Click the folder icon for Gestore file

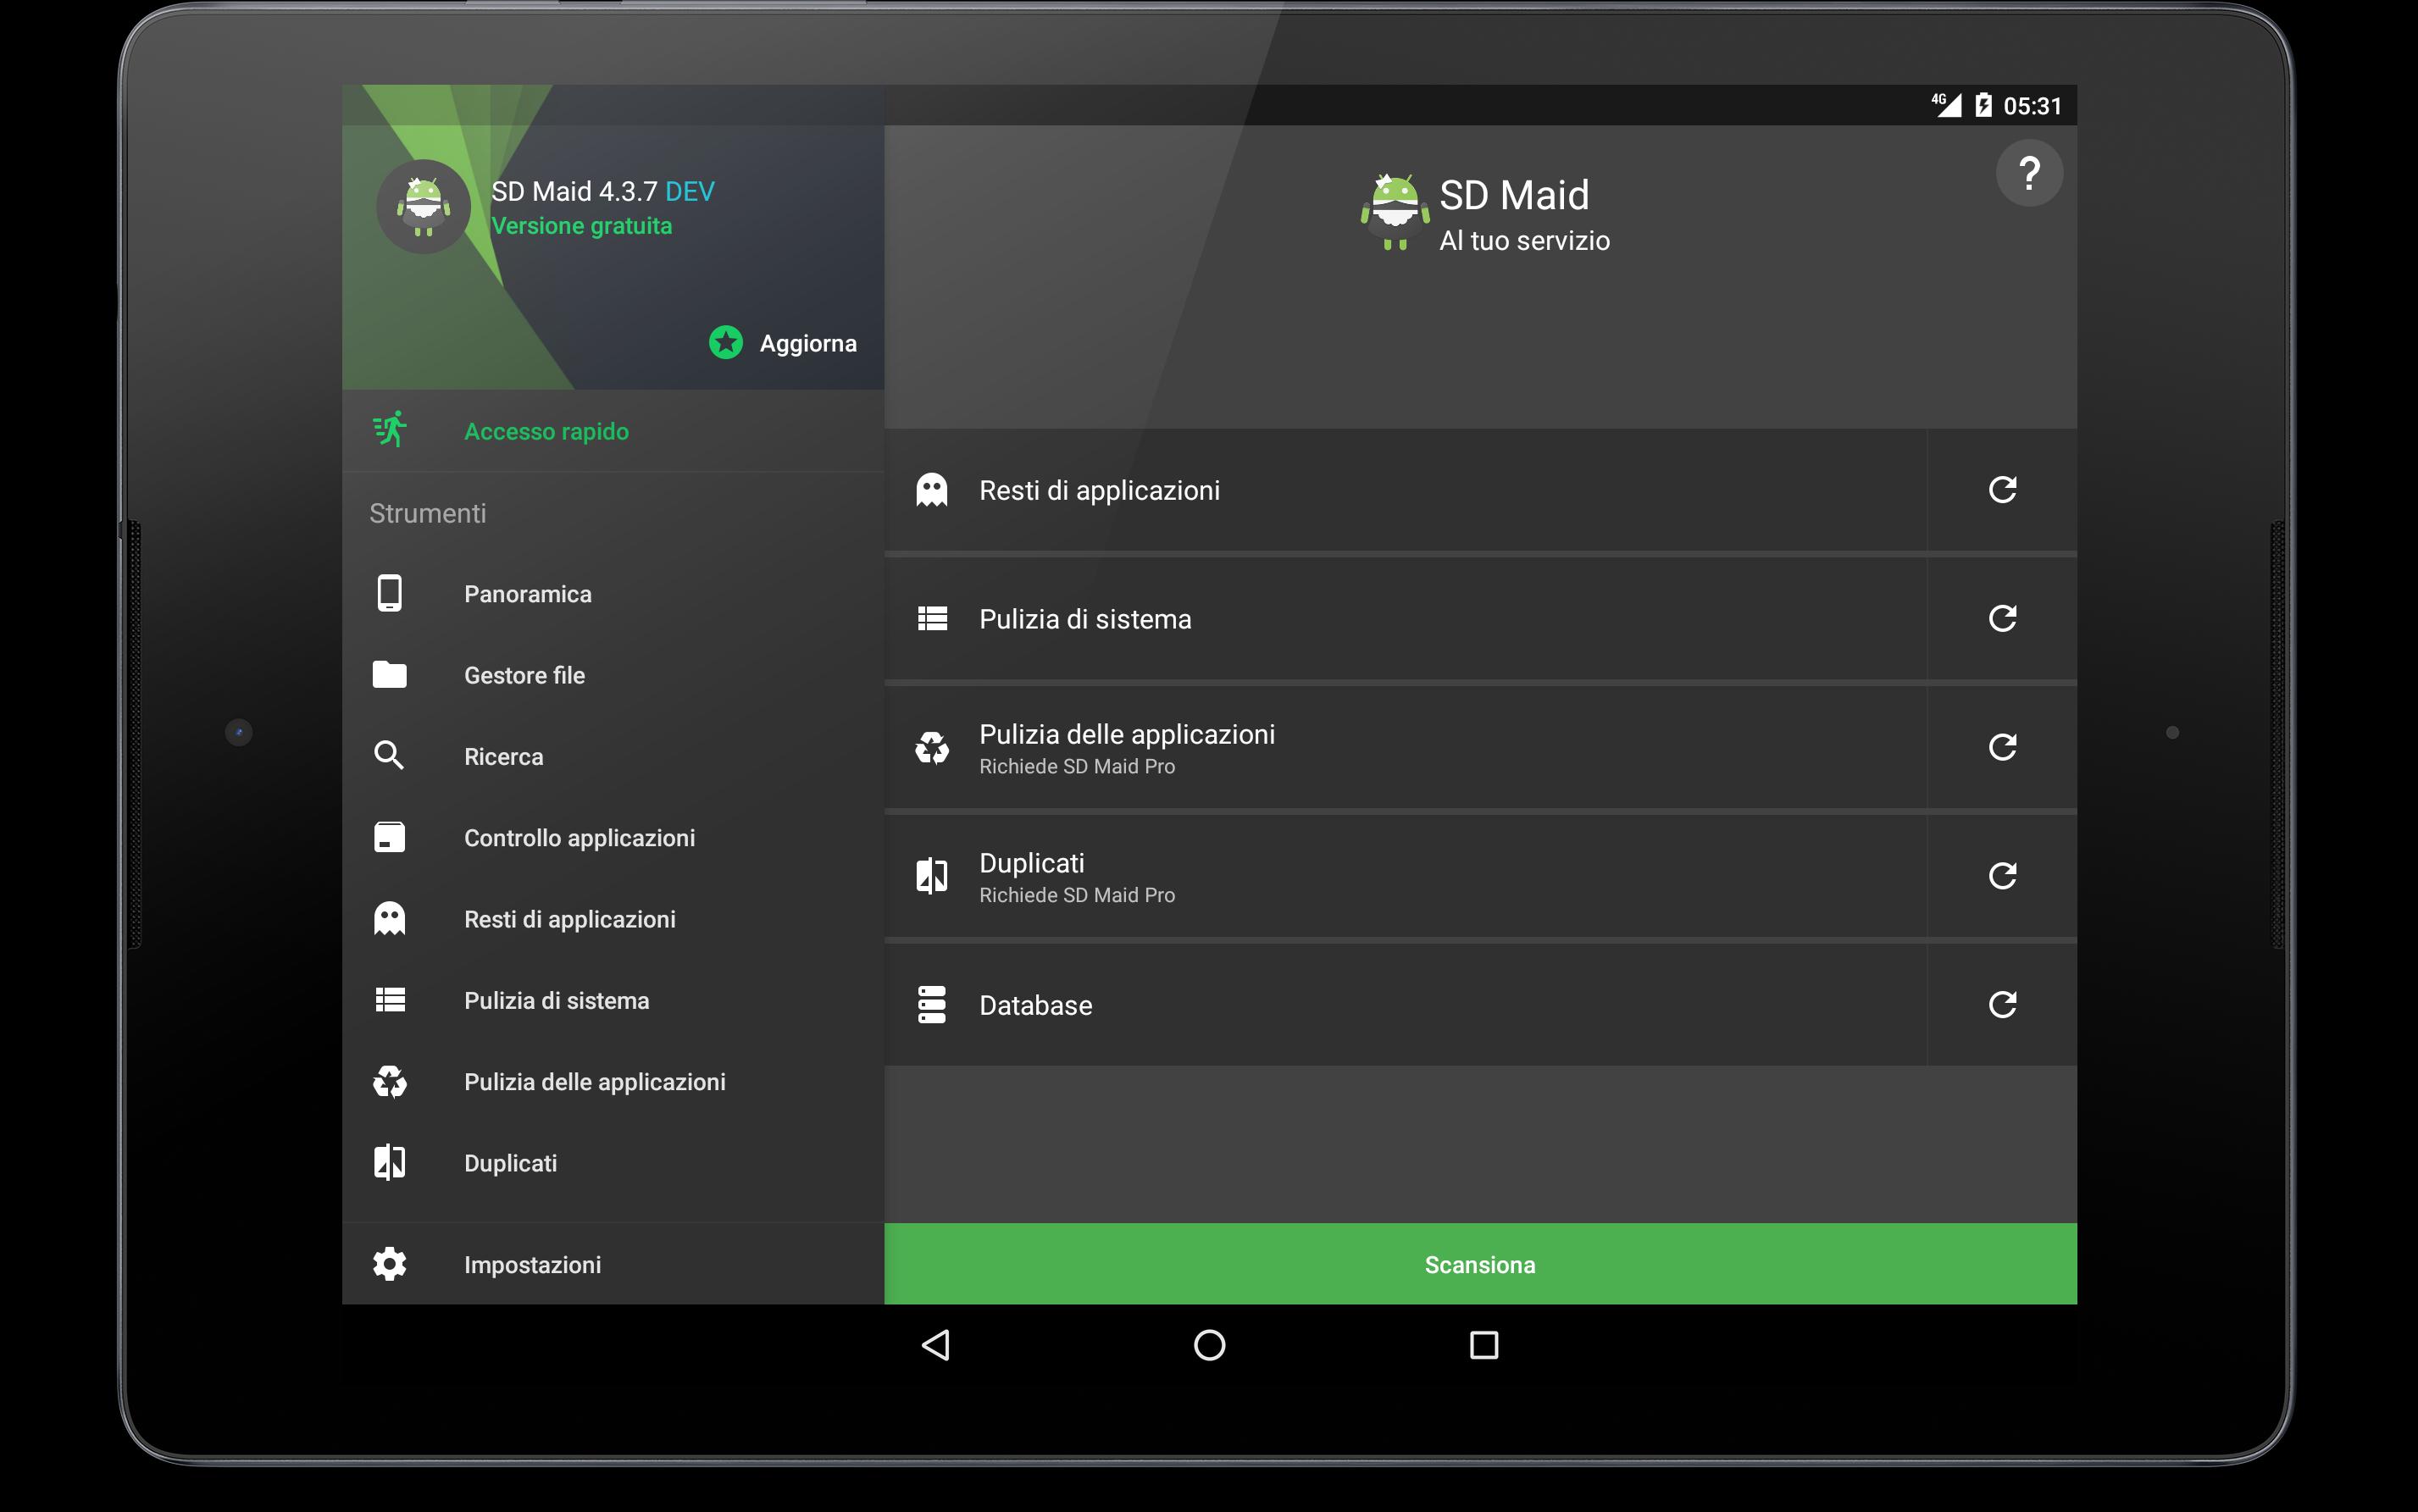coord(390,675)
